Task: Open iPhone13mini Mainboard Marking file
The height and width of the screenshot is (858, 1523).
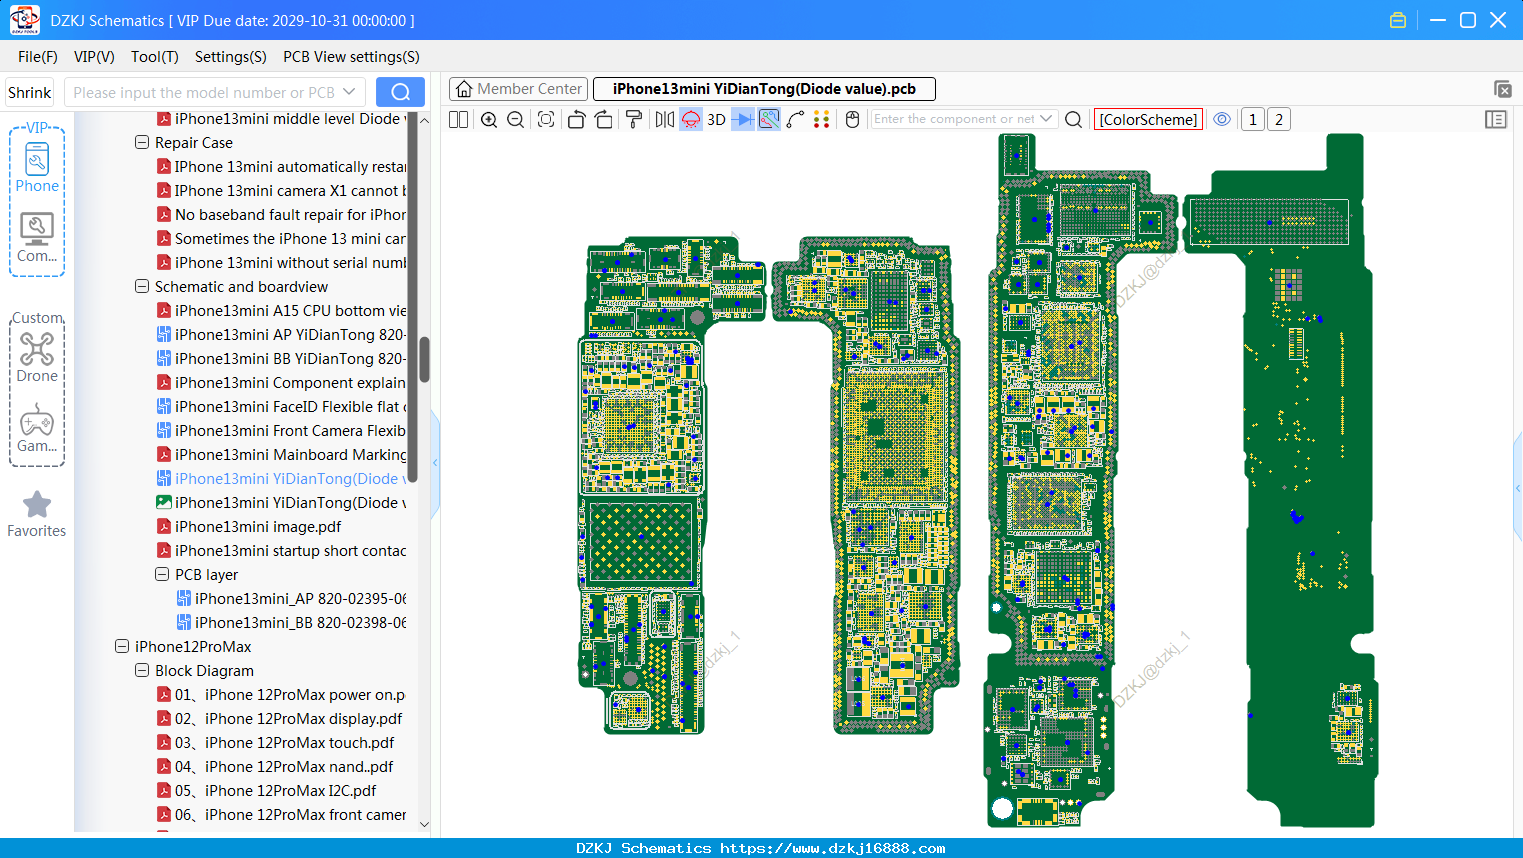Action: tap(281, 455)
